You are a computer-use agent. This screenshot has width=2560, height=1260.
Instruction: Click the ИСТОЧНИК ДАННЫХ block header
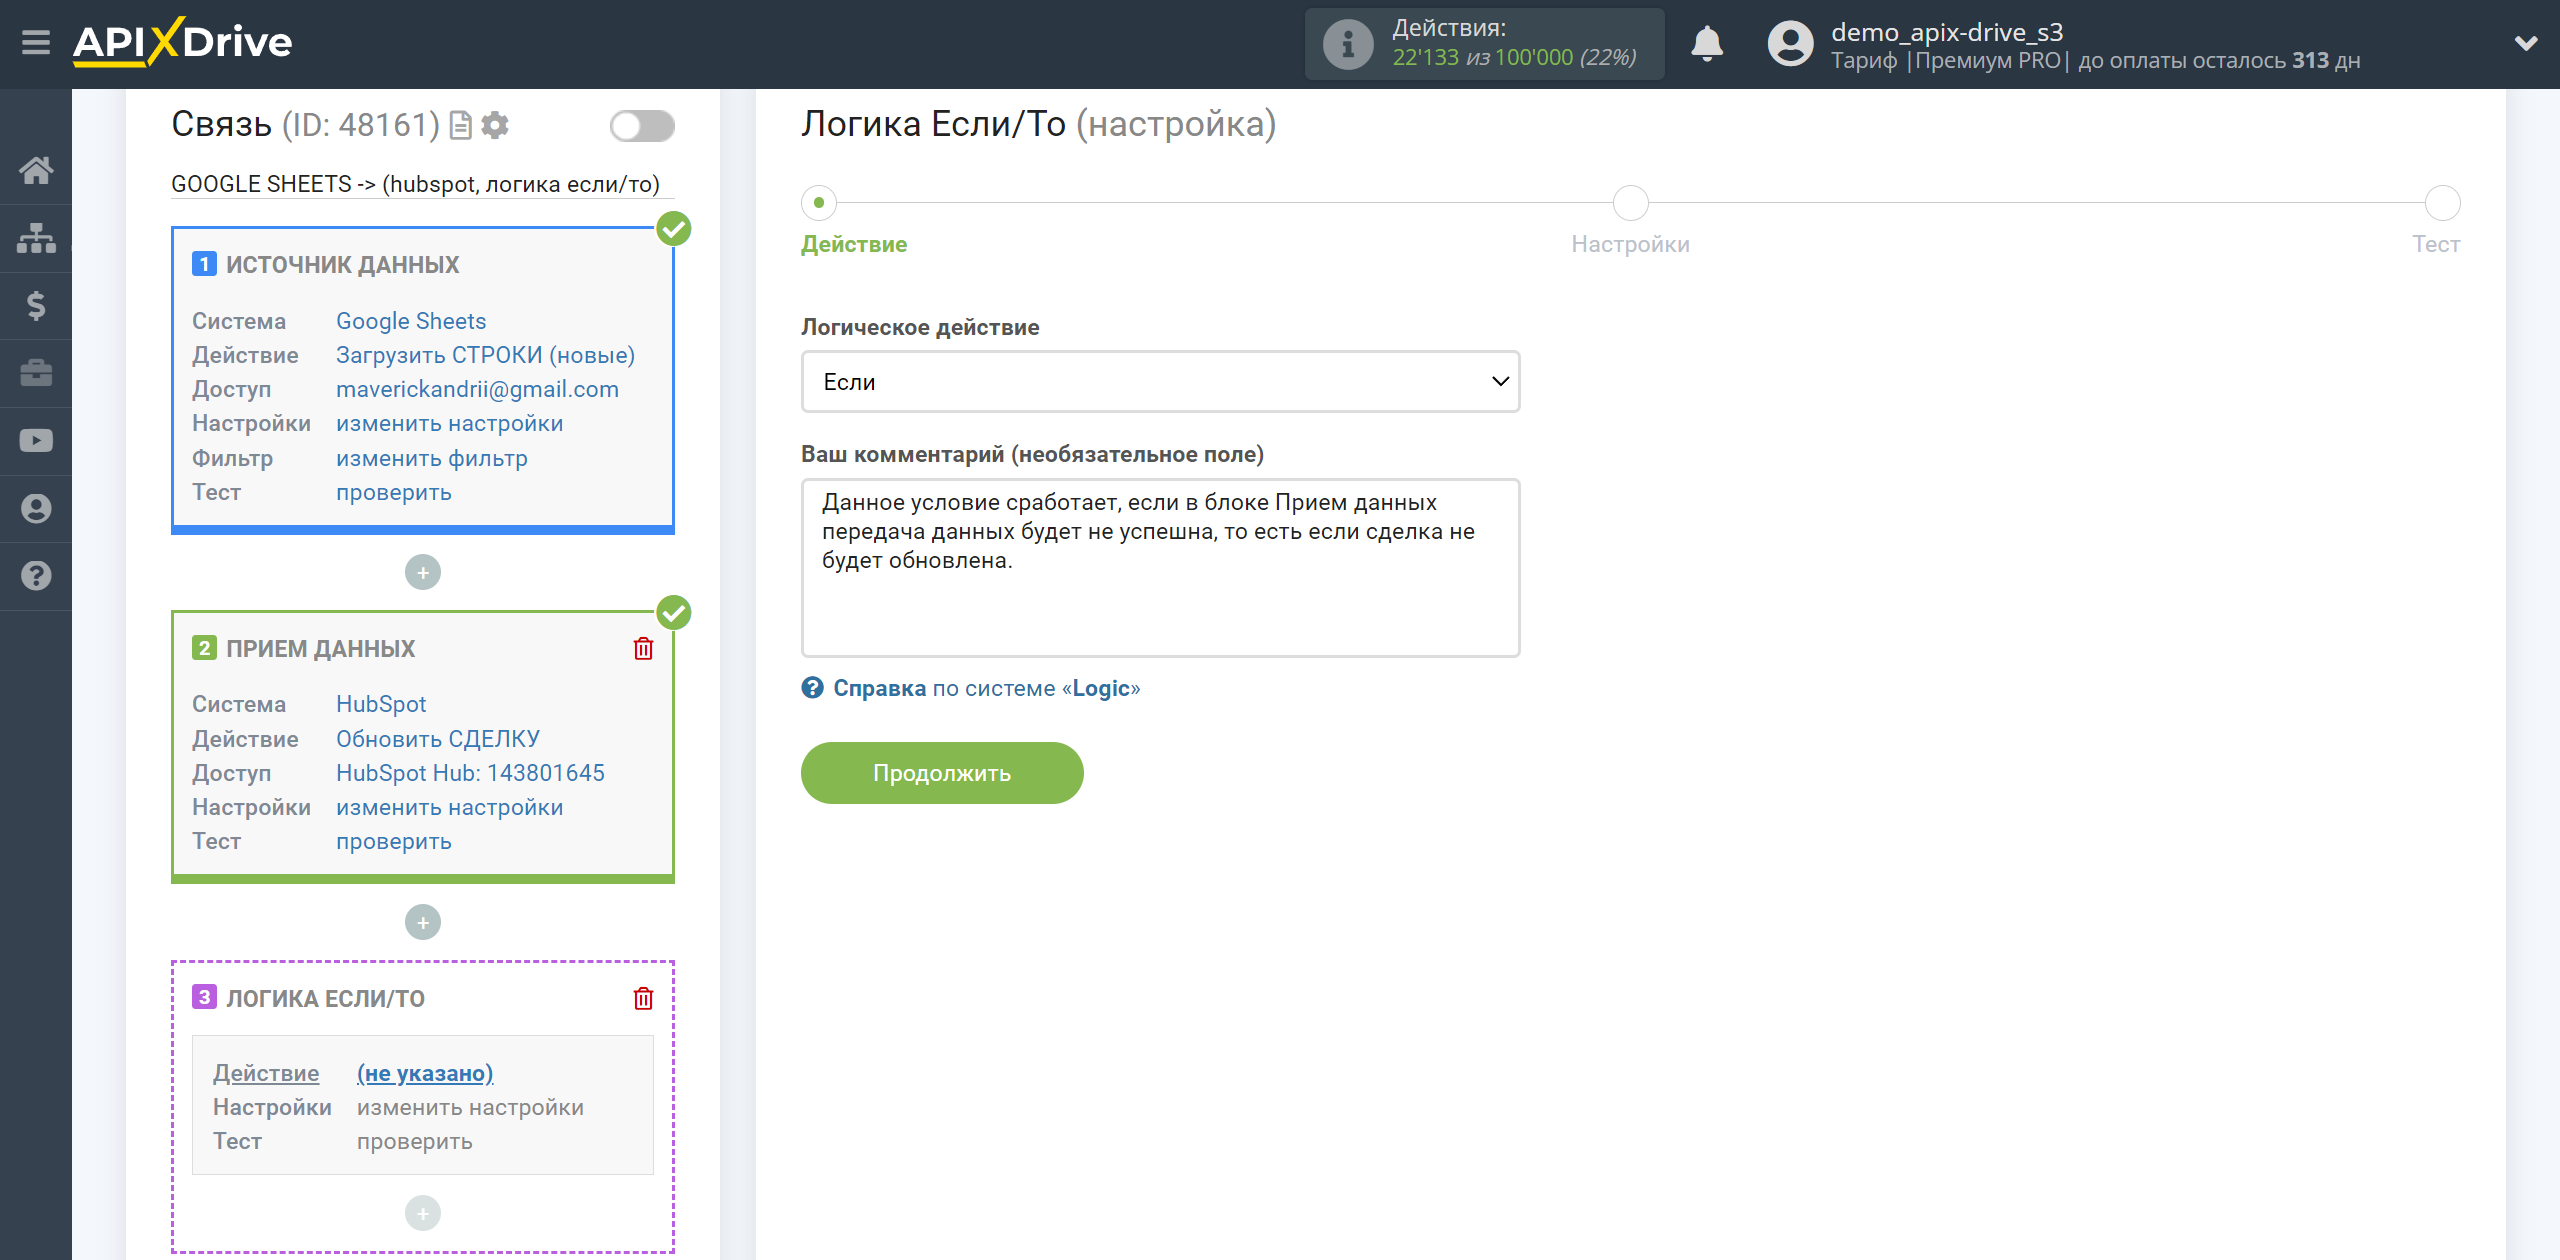pos(342,265)
